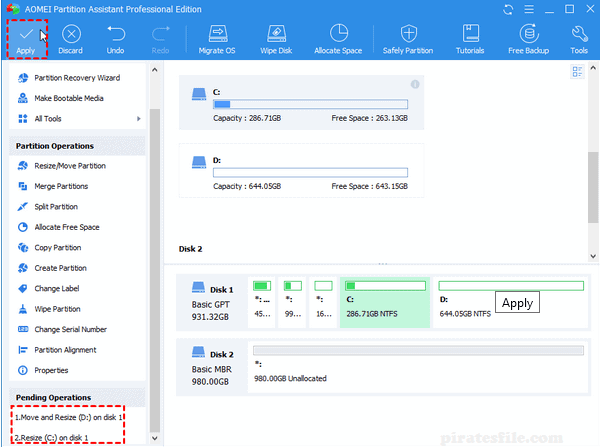The image size is (600, 447).
Task: Select Disk 1 Basic GPT header
Action: coord(212,302)
